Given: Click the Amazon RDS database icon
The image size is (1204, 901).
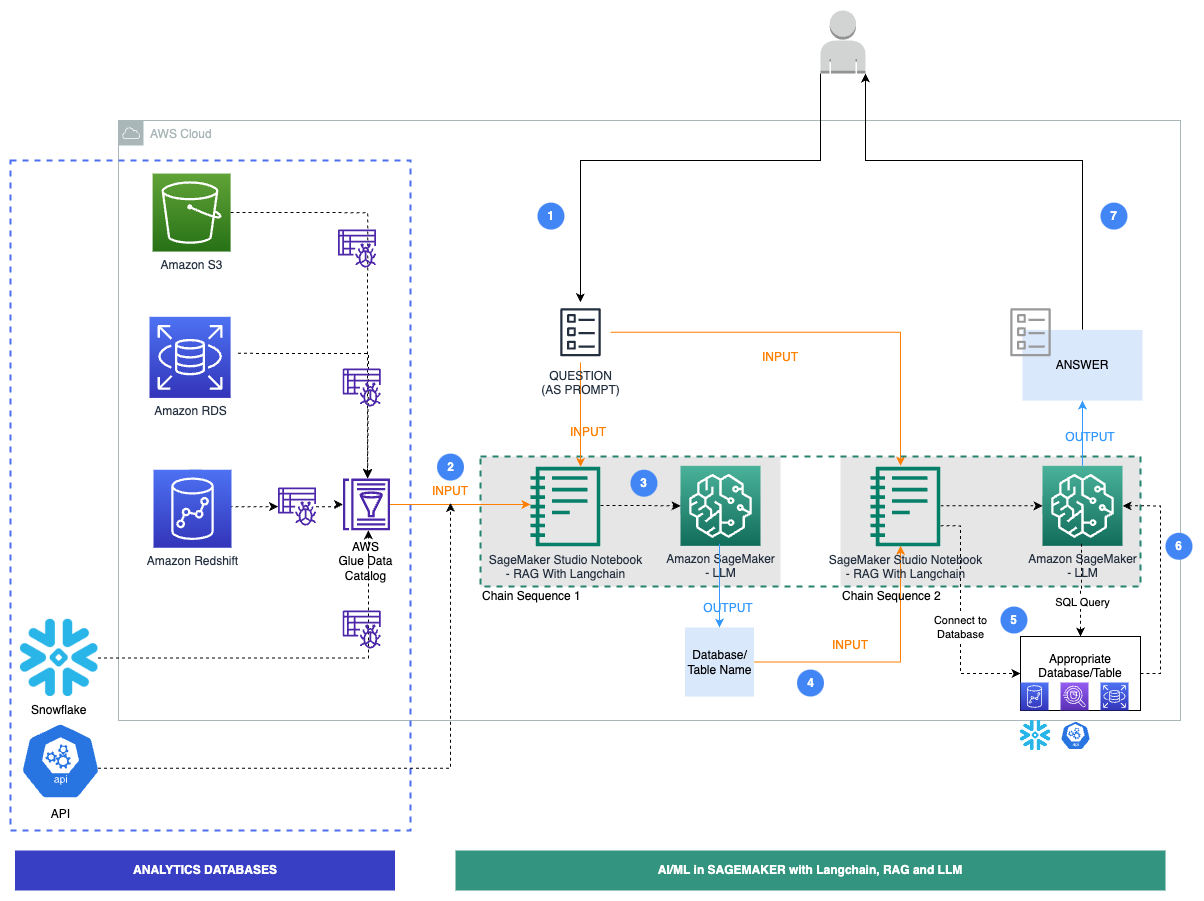Looking at the screenshot, I should click(190, 357).
